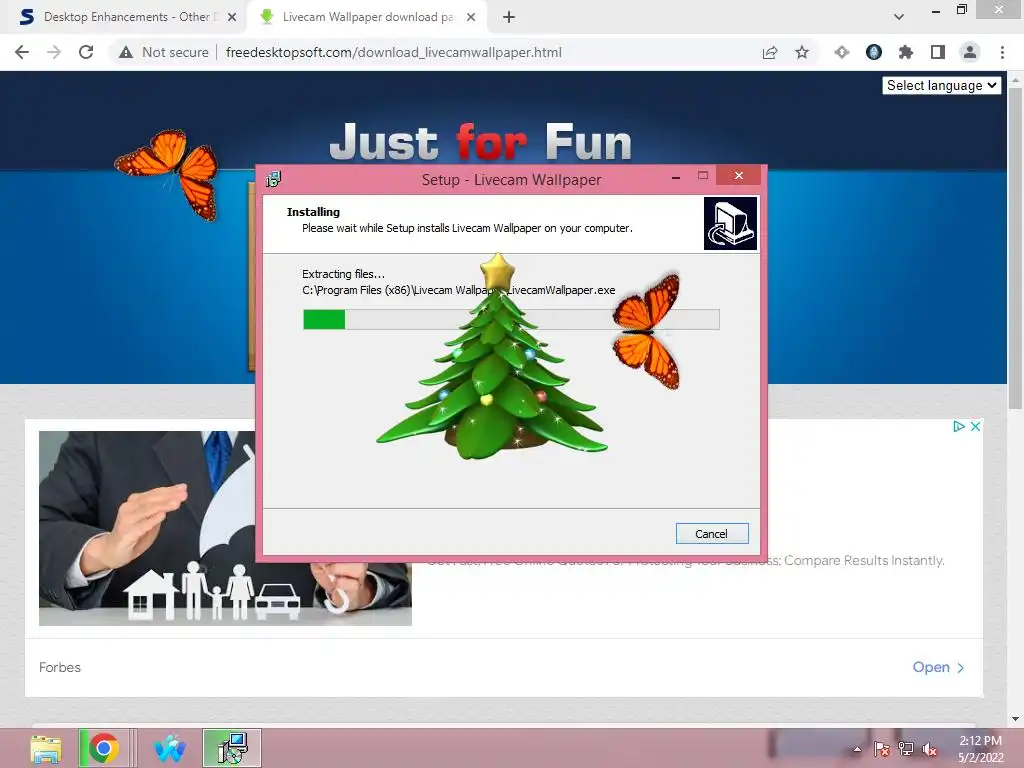Click the setup installer taskbar icon

coord(232,748)
